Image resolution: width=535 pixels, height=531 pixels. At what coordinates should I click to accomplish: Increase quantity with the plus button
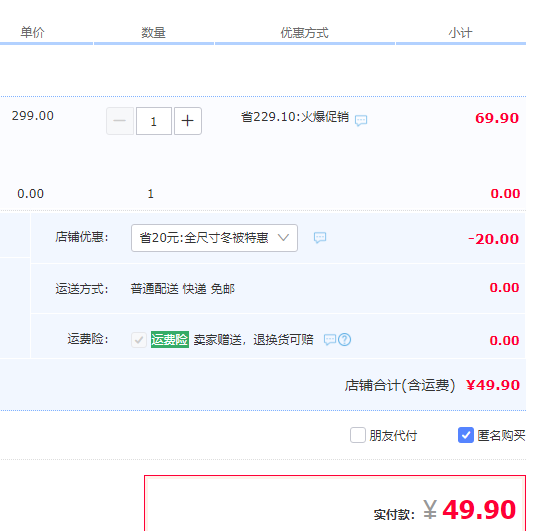(188, 121)
